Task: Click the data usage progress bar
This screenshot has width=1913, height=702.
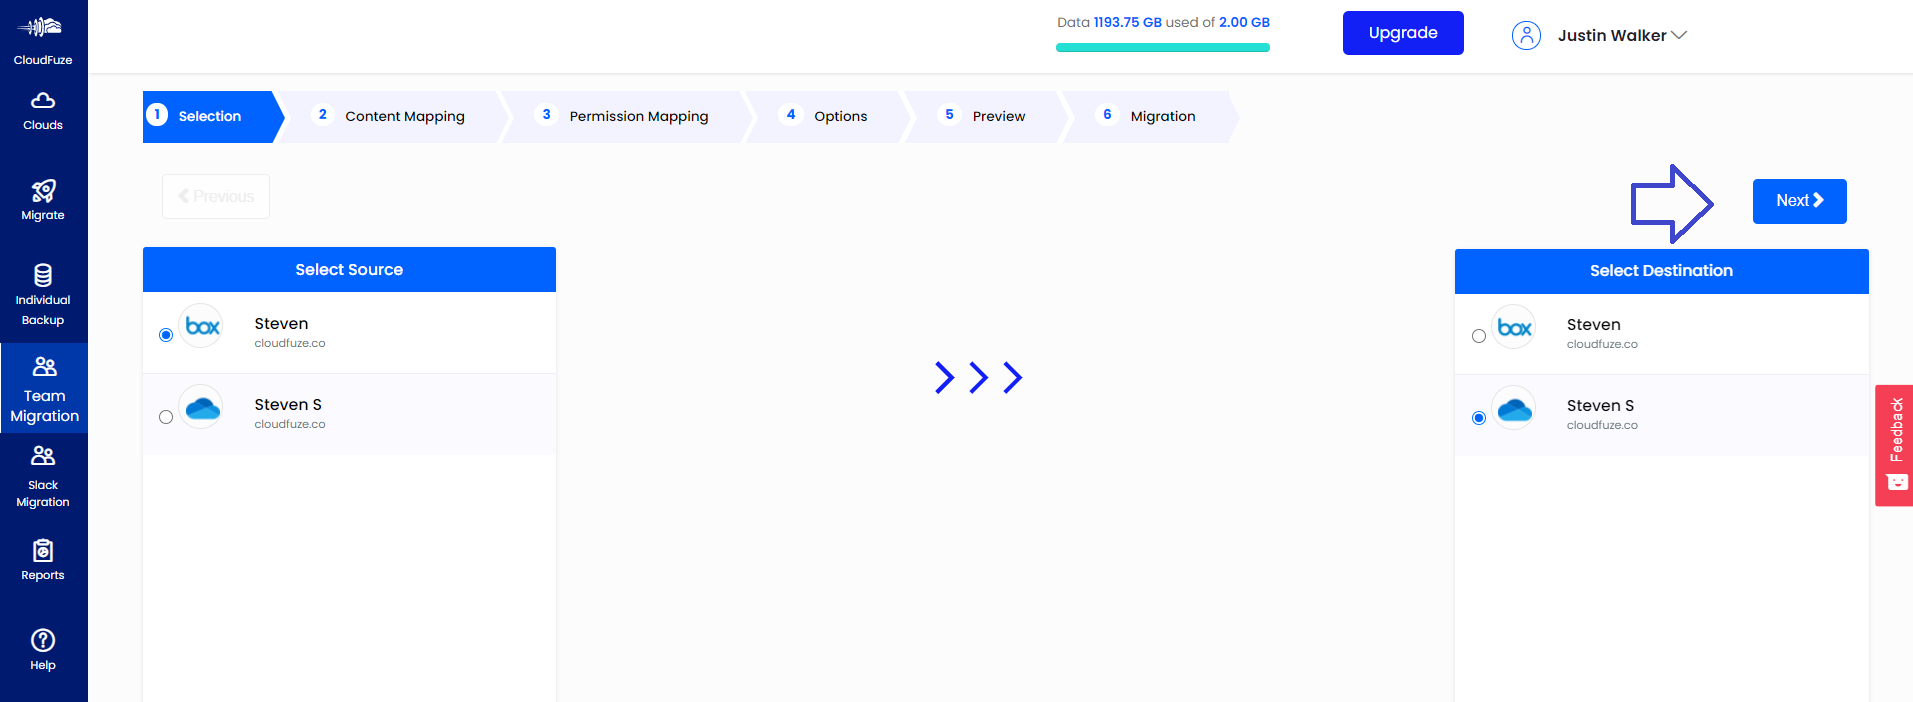Action: coord(1163,47)
